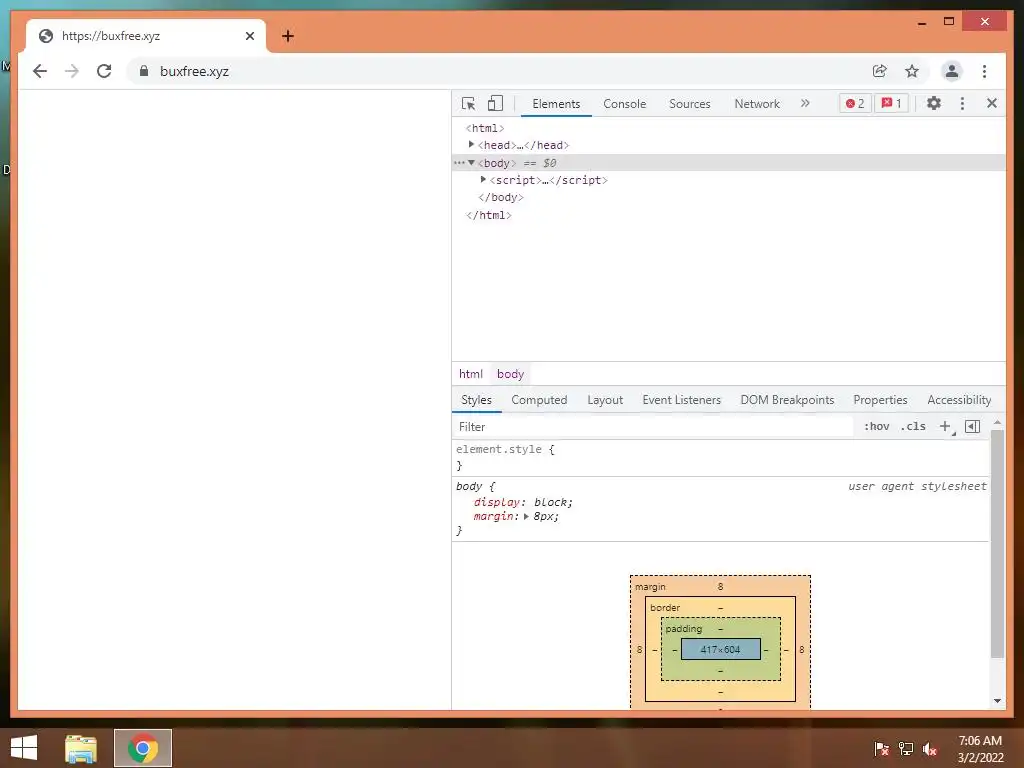
Task: Open the error count badge showing 2
Action: point(855,103)
